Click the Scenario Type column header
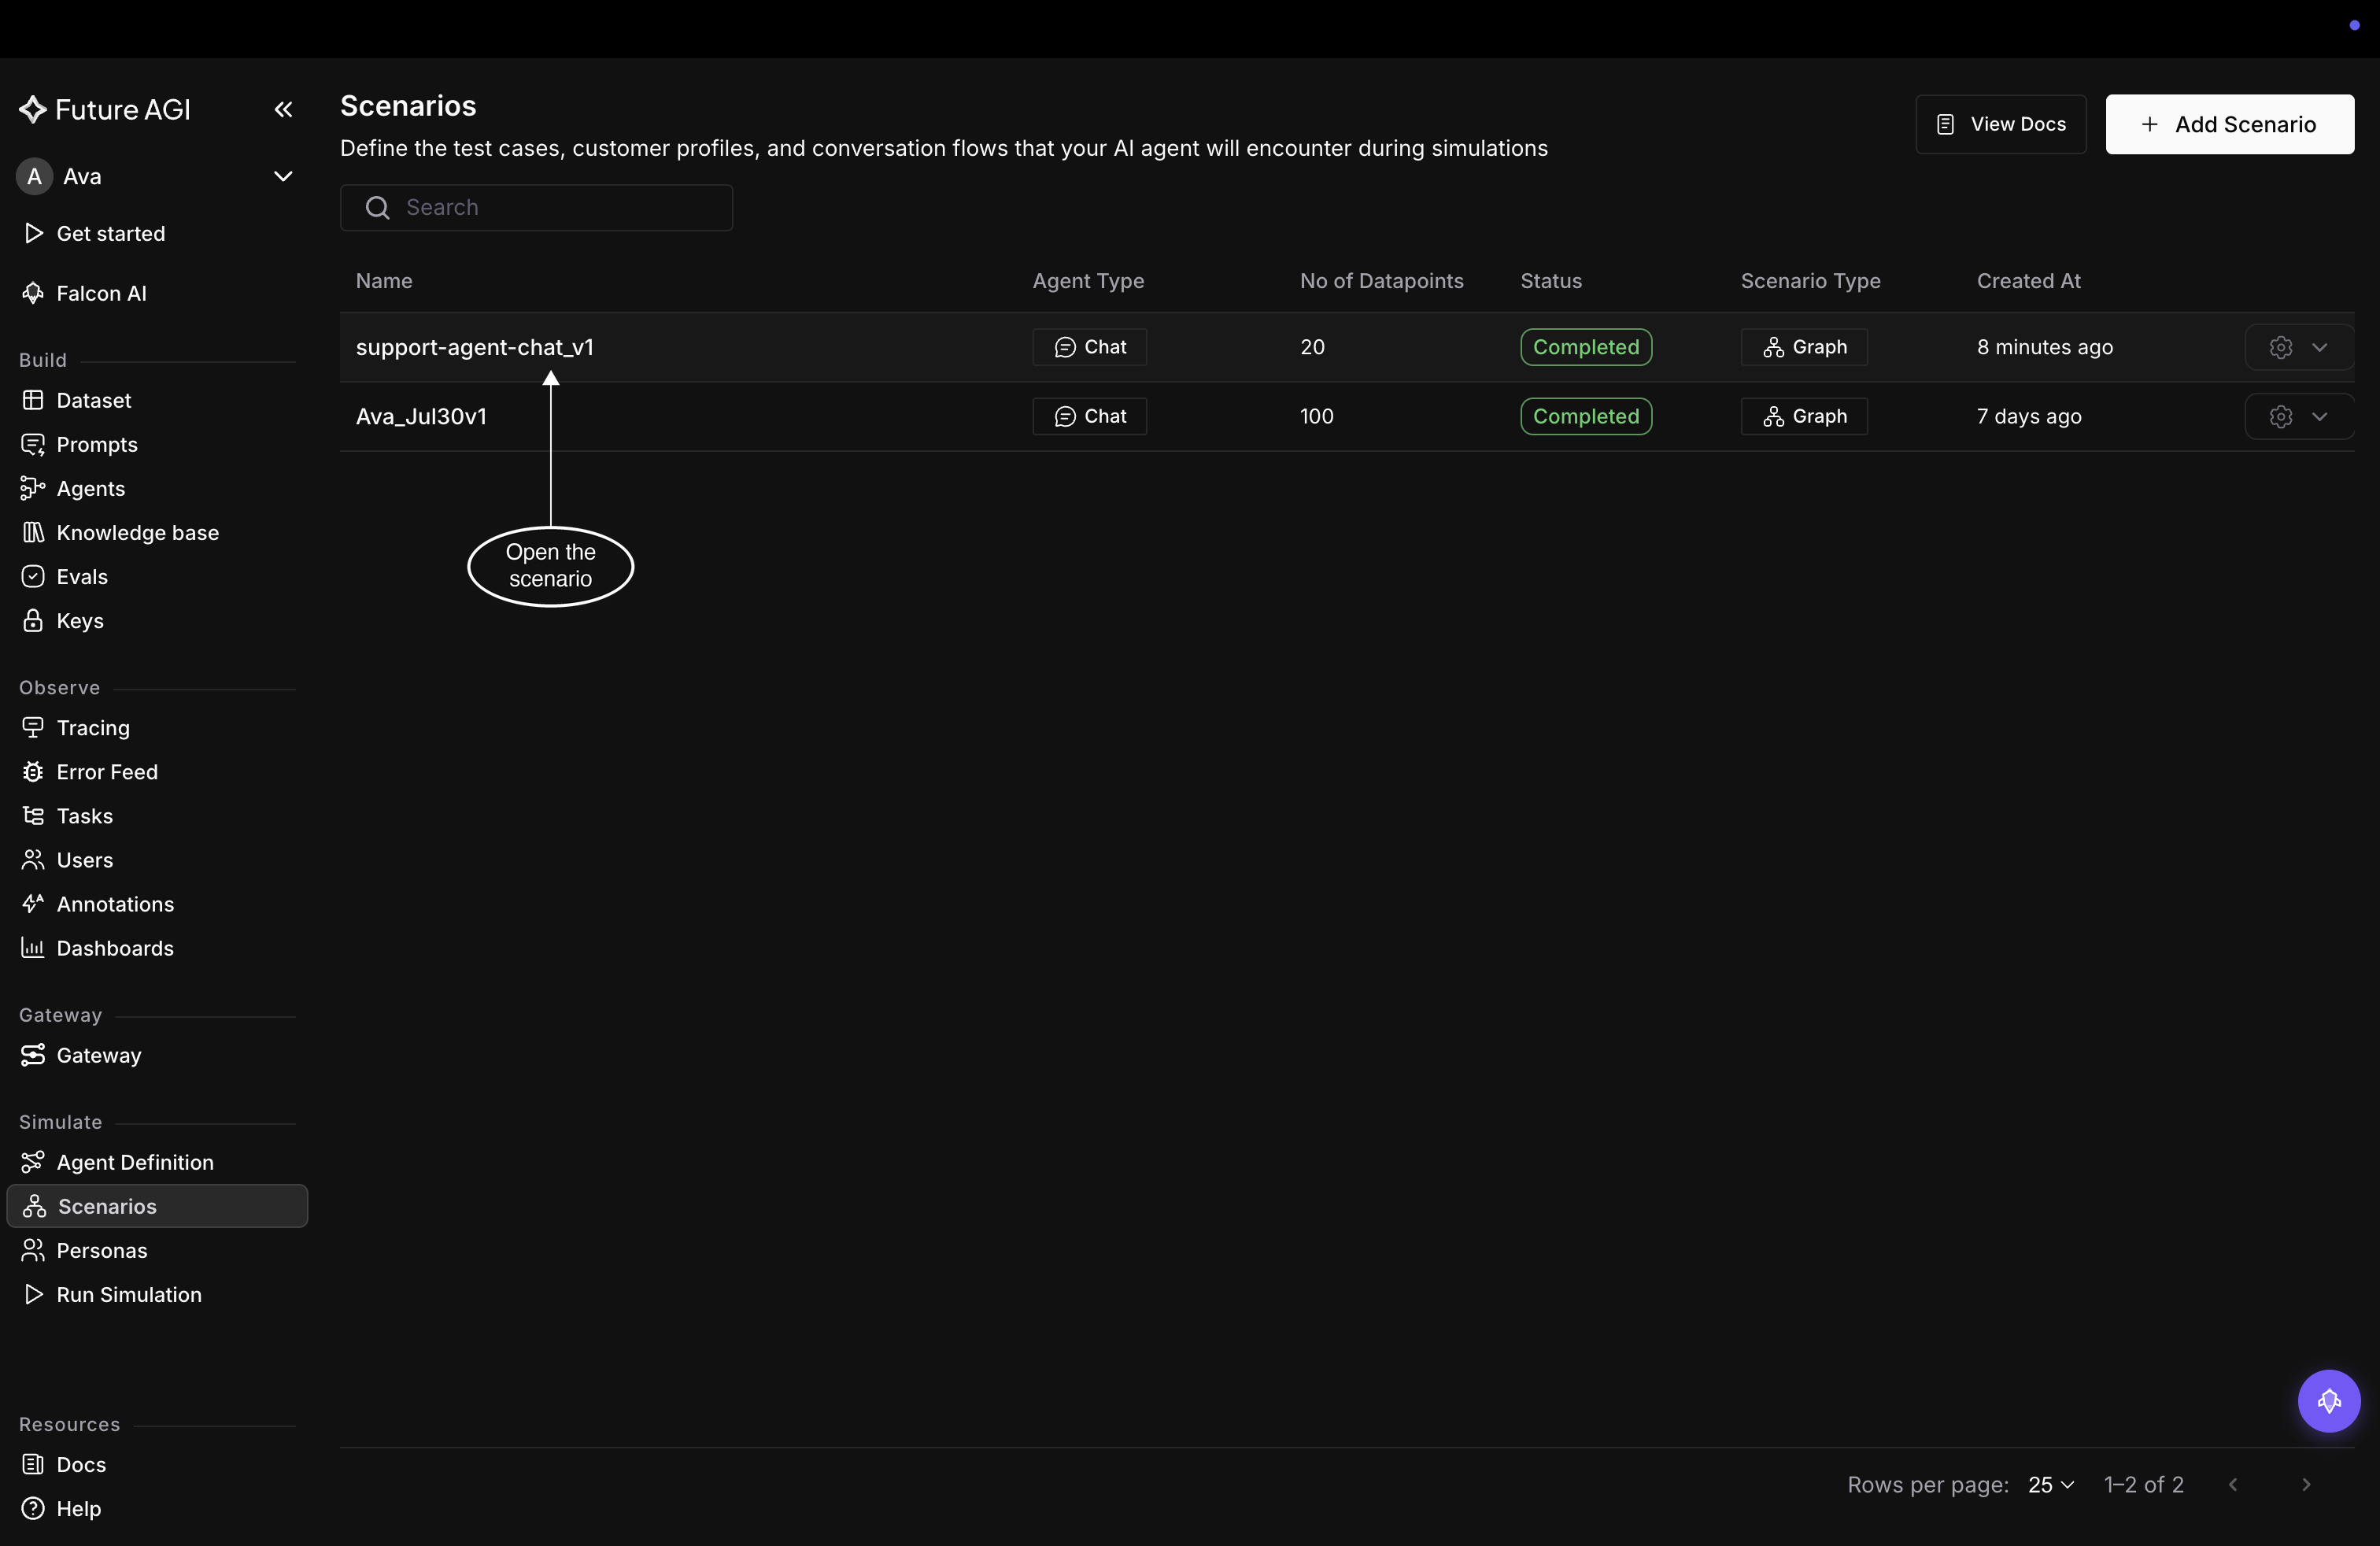The height and width of the screenshot is (1546, 2380). (x=1810, y=281)
